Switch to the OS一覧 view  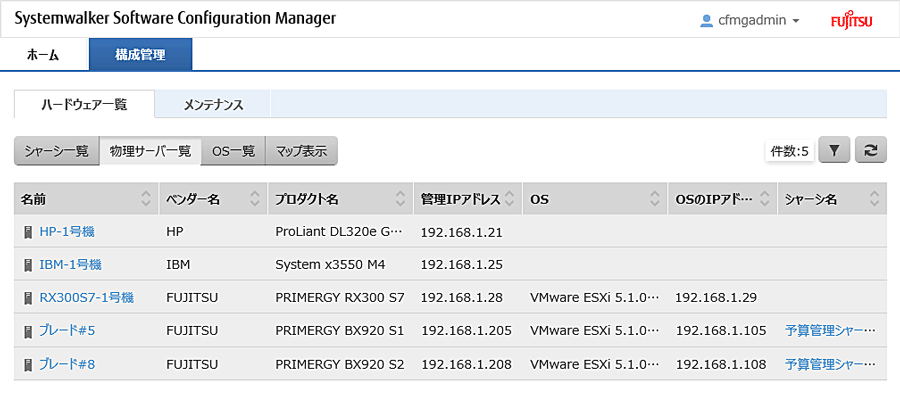click(233, 151)
